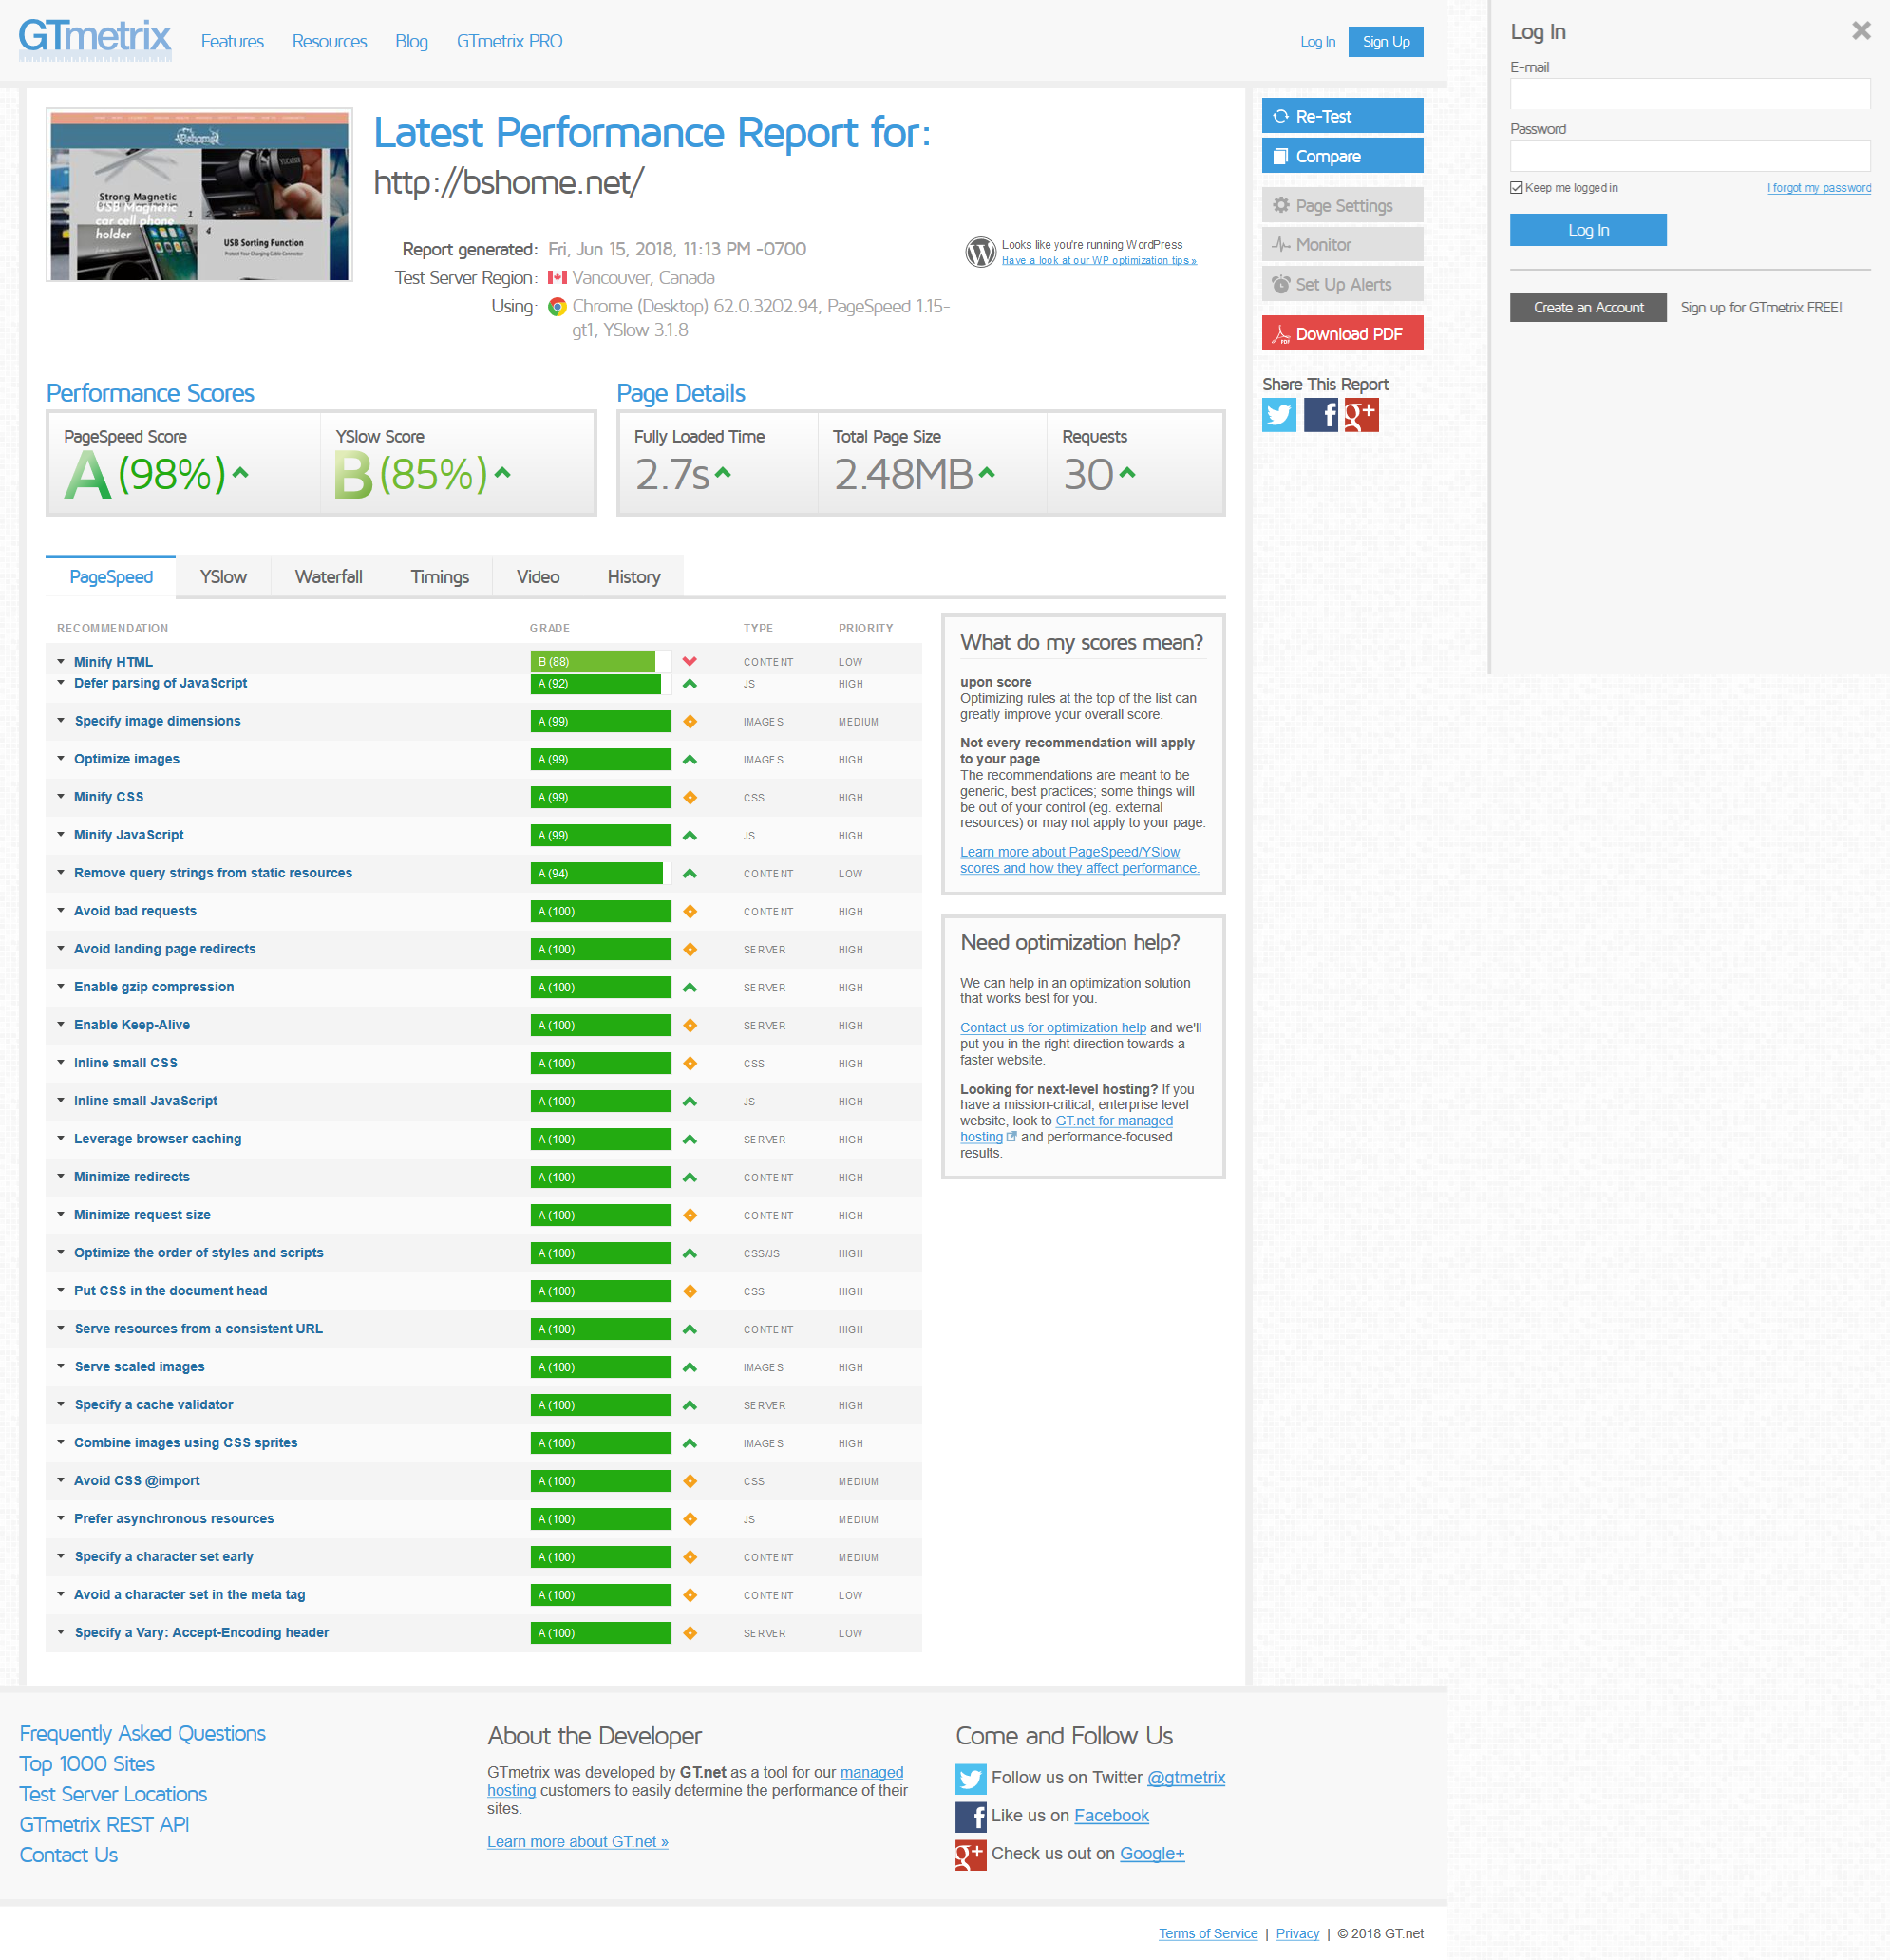Click the Minify HTML grade bar B (88)
This screenshot has width=1890, height=1960.
[x=600, y=662]
